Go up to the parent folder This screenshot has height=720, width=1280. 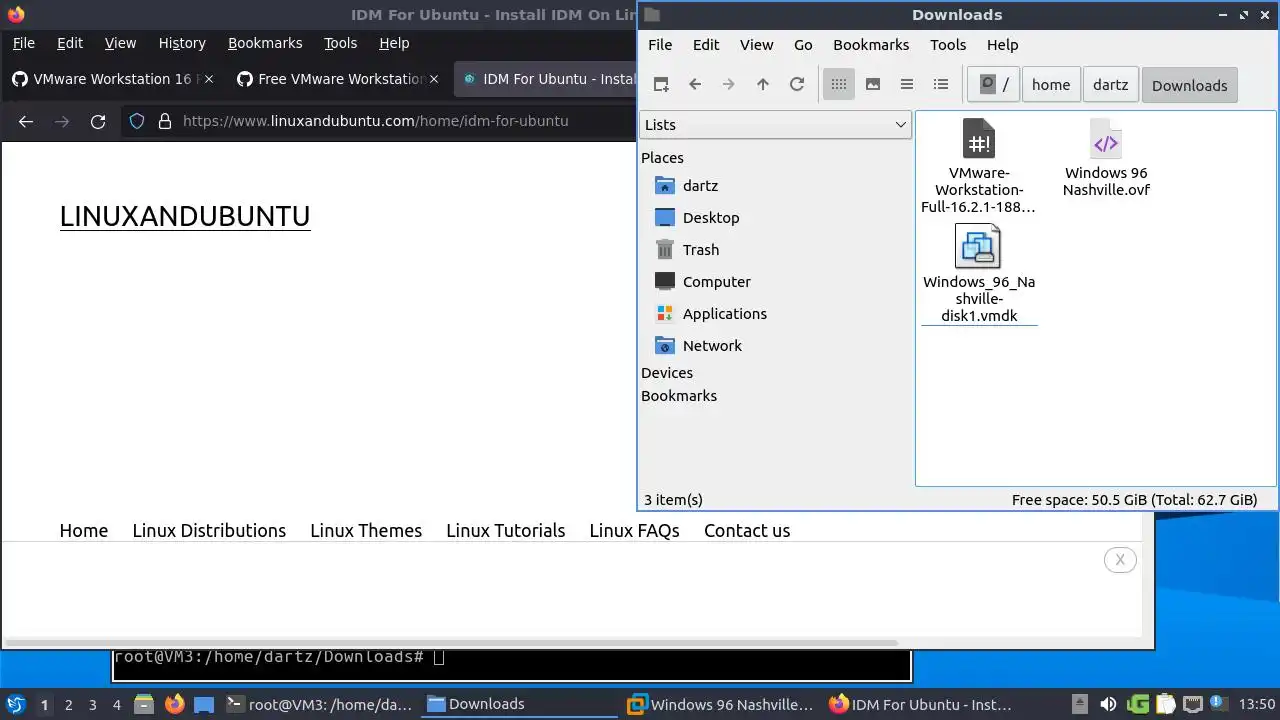763,85
